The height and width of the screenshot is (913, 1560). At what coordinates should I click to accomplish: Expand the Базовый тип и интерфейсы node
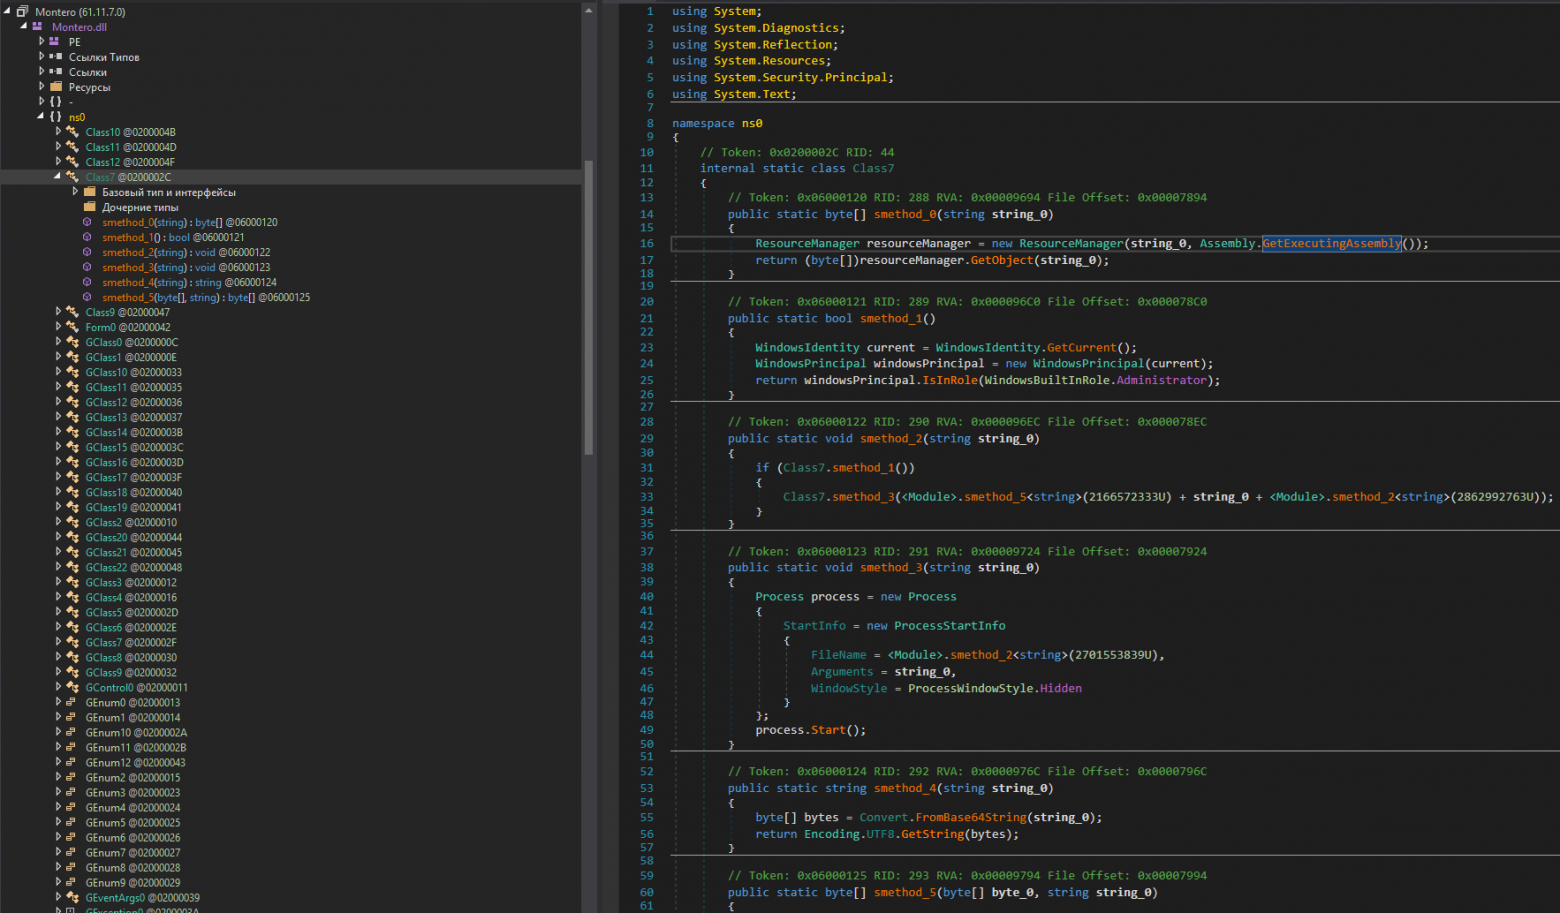coord(75,192)
